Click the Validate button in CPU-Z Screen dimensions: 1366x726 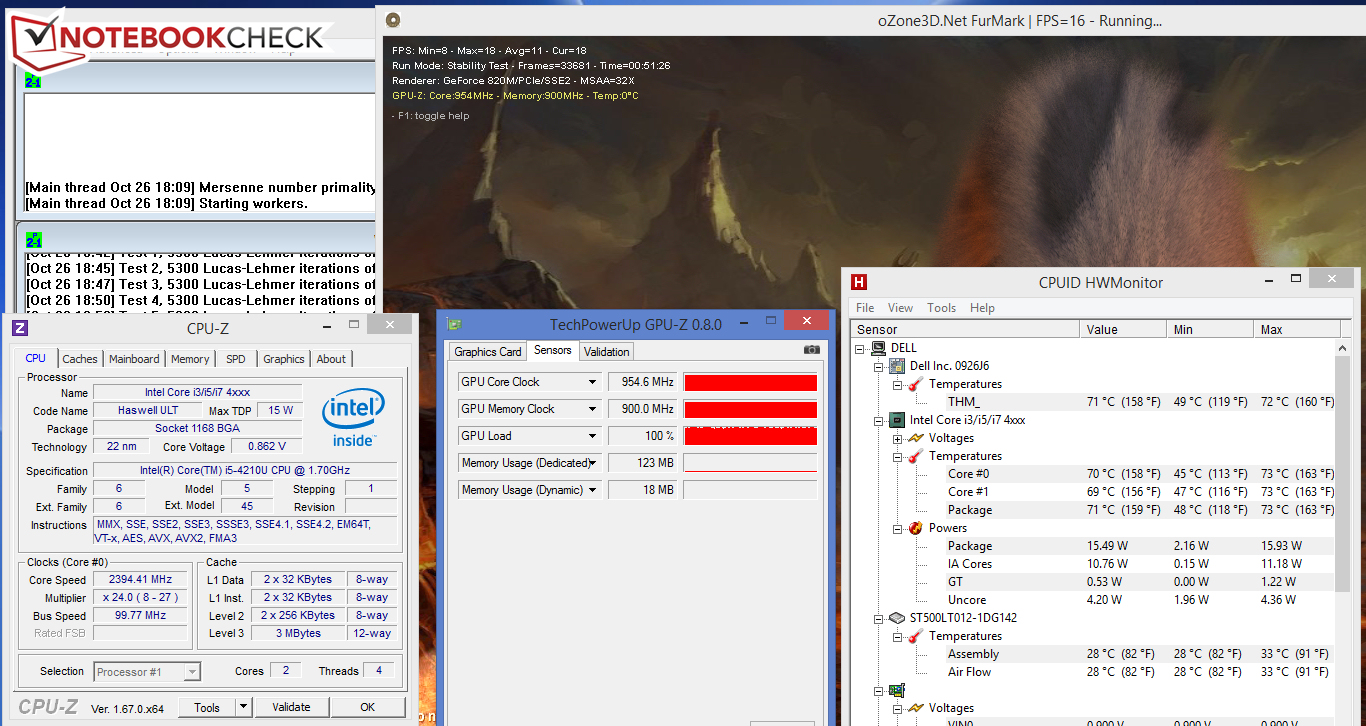pyautogui.click(x=291, y=707)
